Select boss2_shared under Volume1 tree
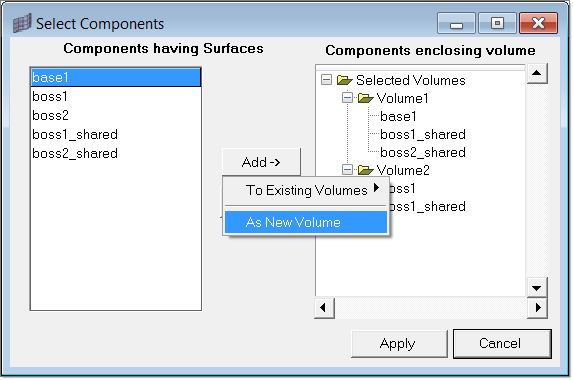The width and height of the screenshot is (573, 380). pos(423,152)
